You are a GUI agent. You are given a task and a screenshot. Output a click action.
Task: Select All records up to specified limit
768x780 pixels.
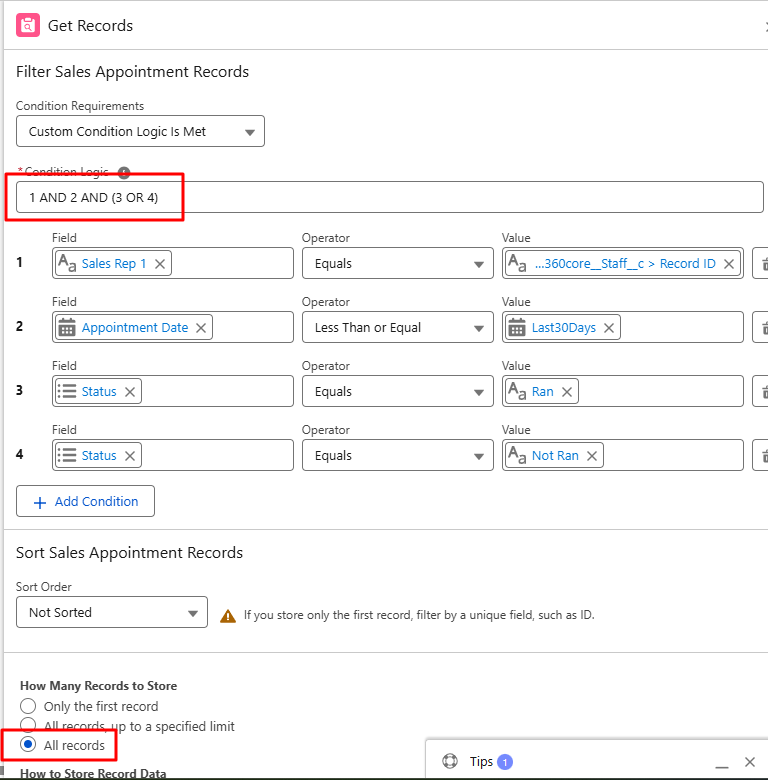click(x=28, y=724)
